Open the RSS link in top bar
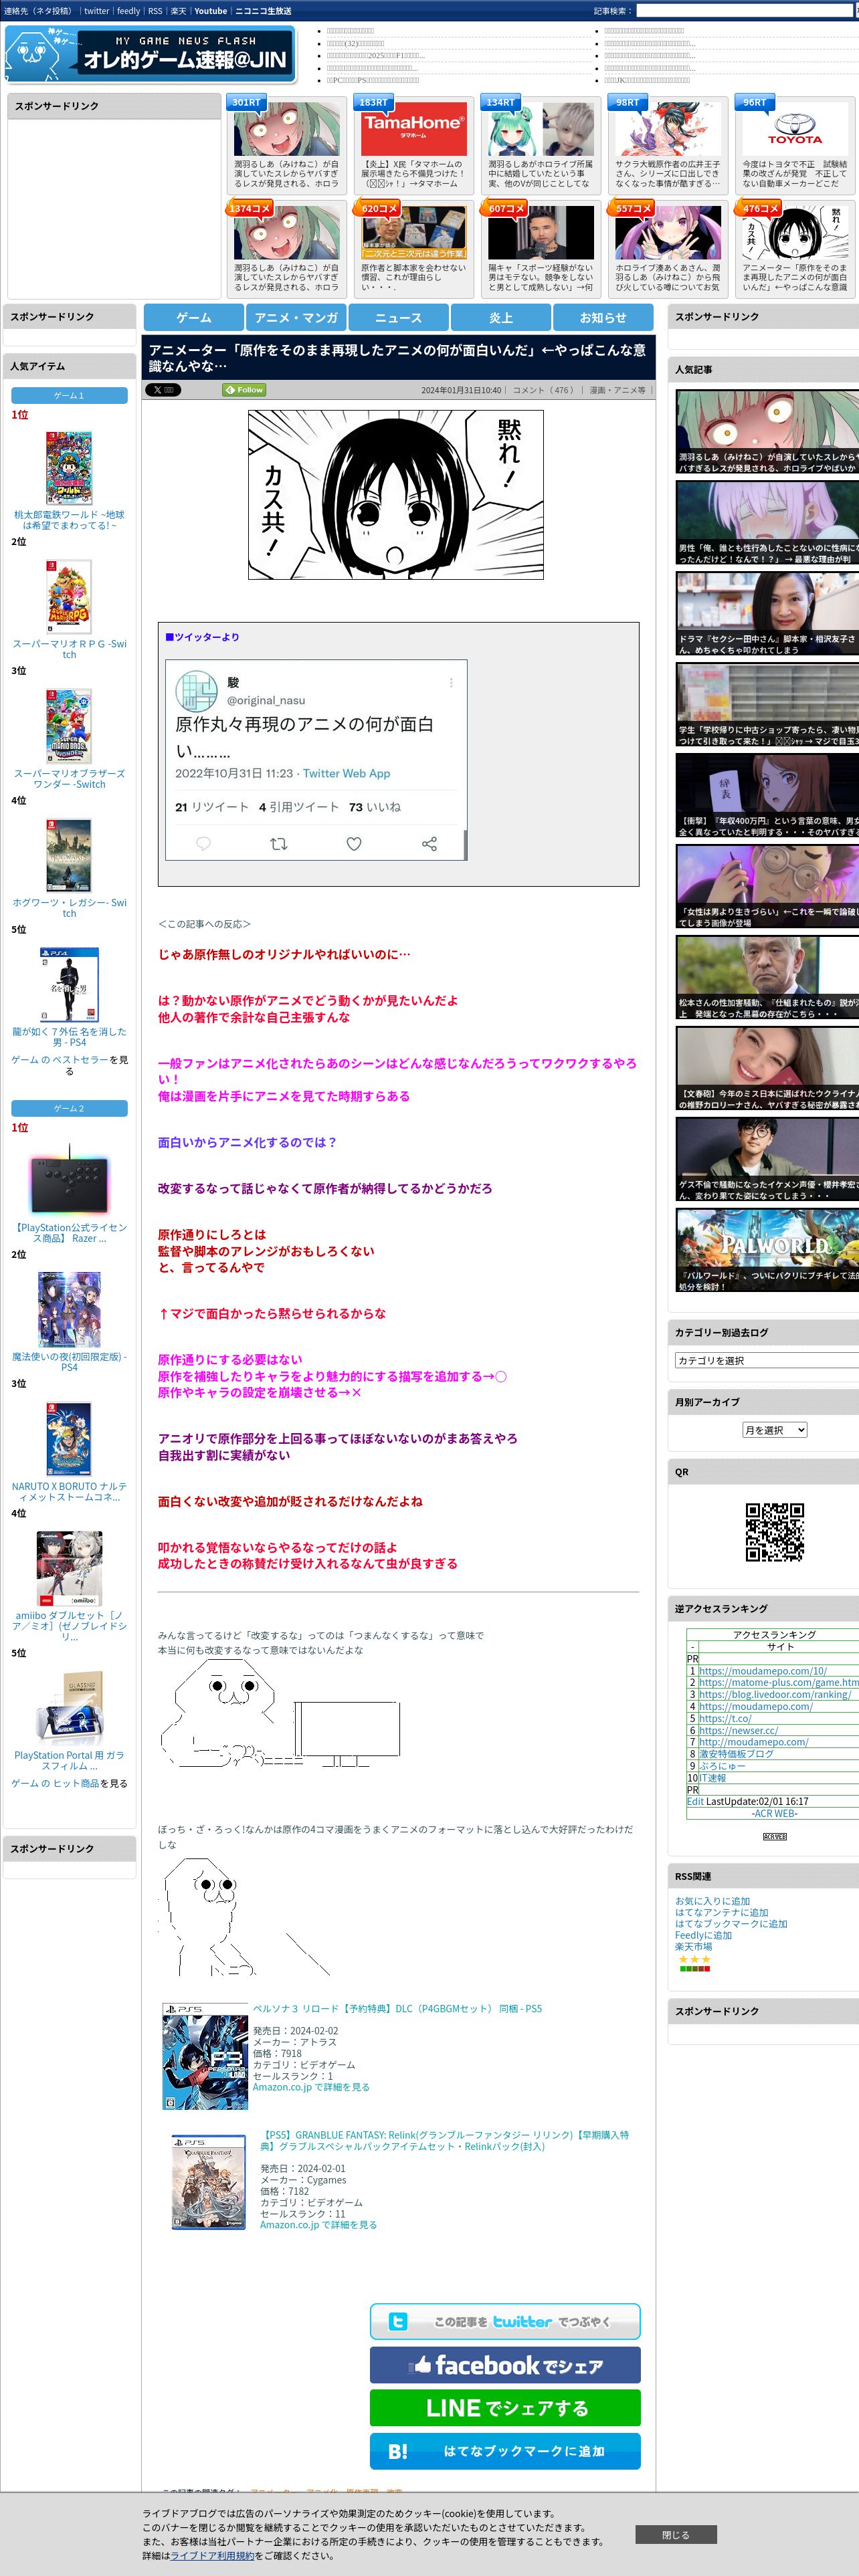 tap(155, 11)
